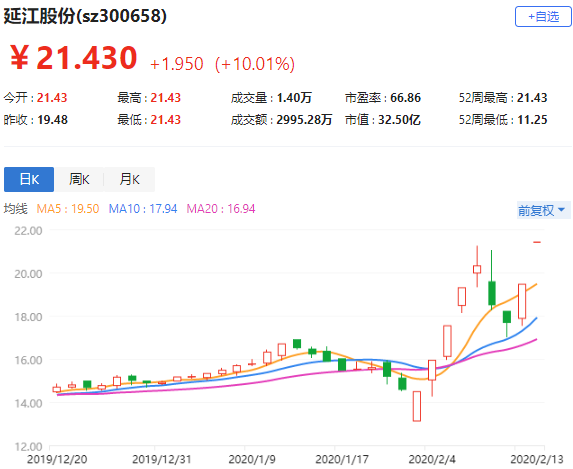
Task: Click 市盈率 value 66.86
Action: pos(405,98)
